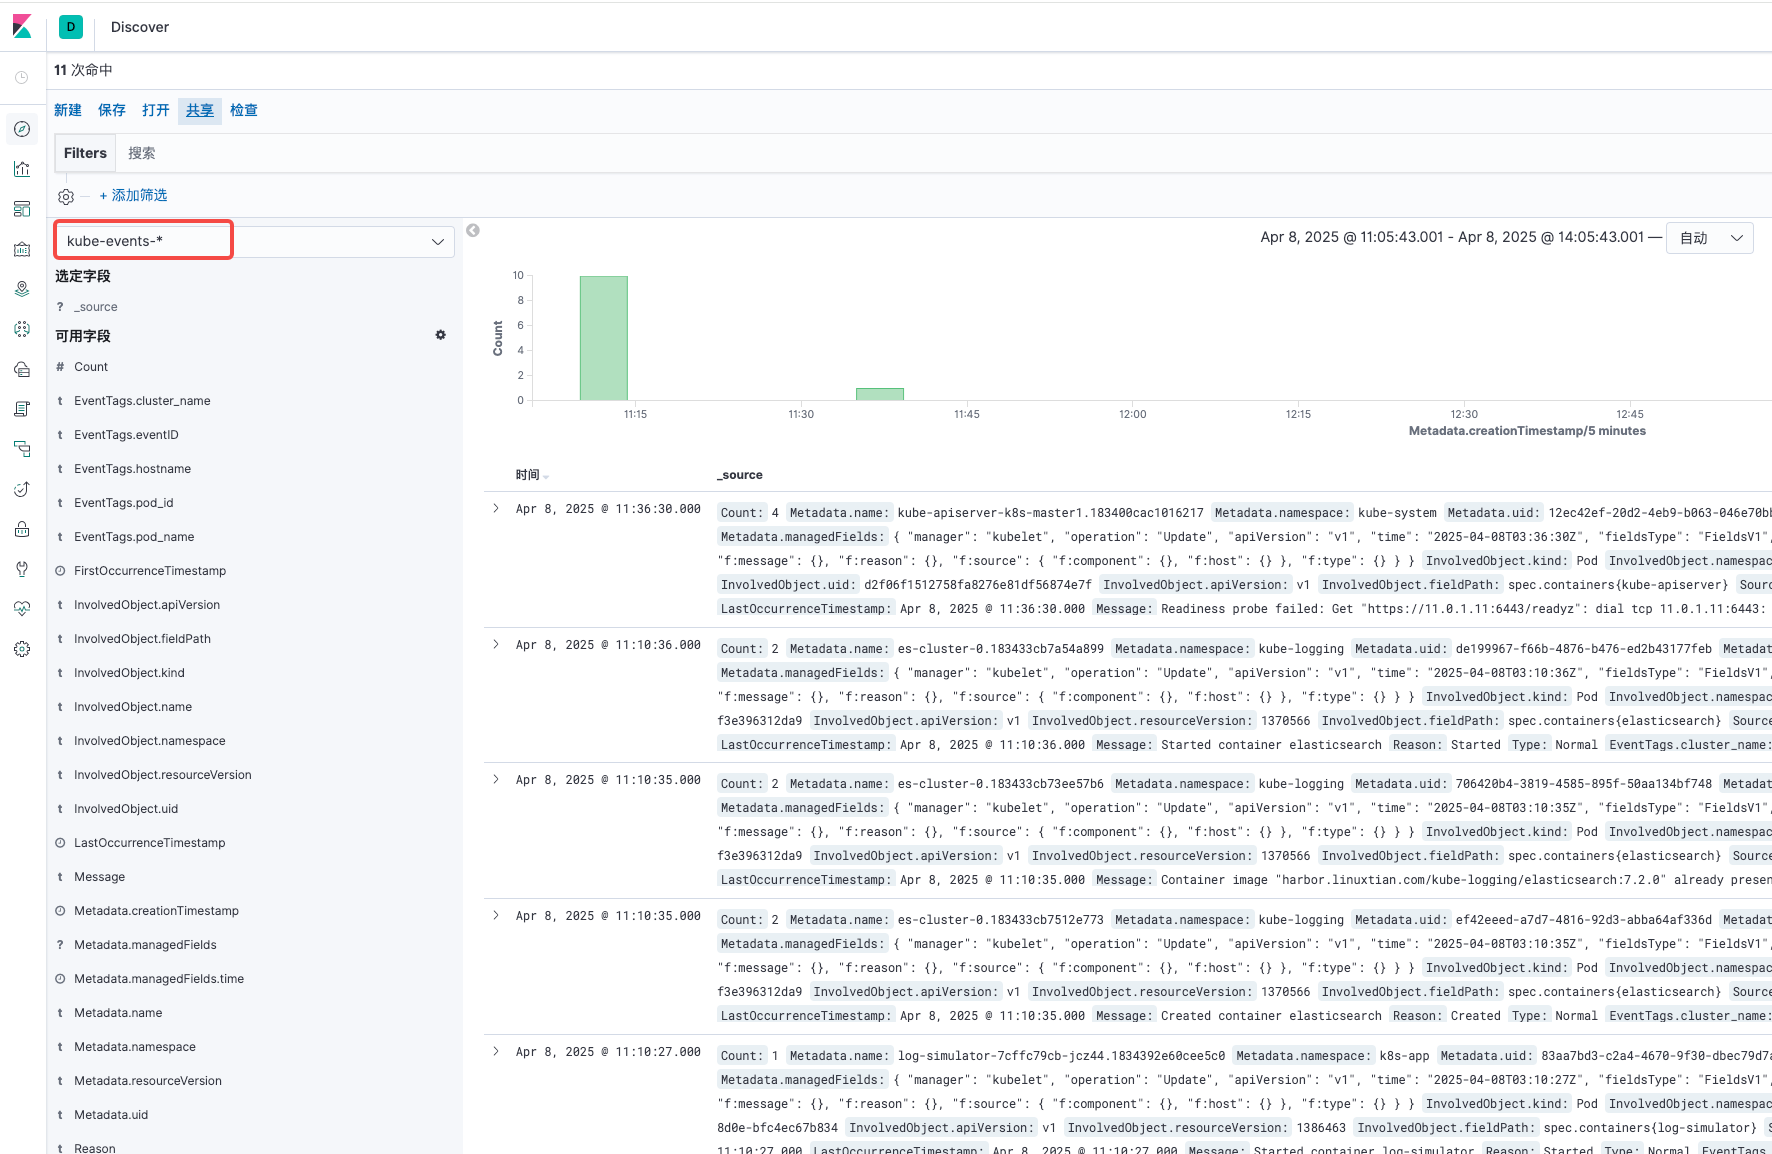Screen dimensions: 1772x1154
Task: Expand the 11:10:27.000 event row
Action: pos(496,1052)
